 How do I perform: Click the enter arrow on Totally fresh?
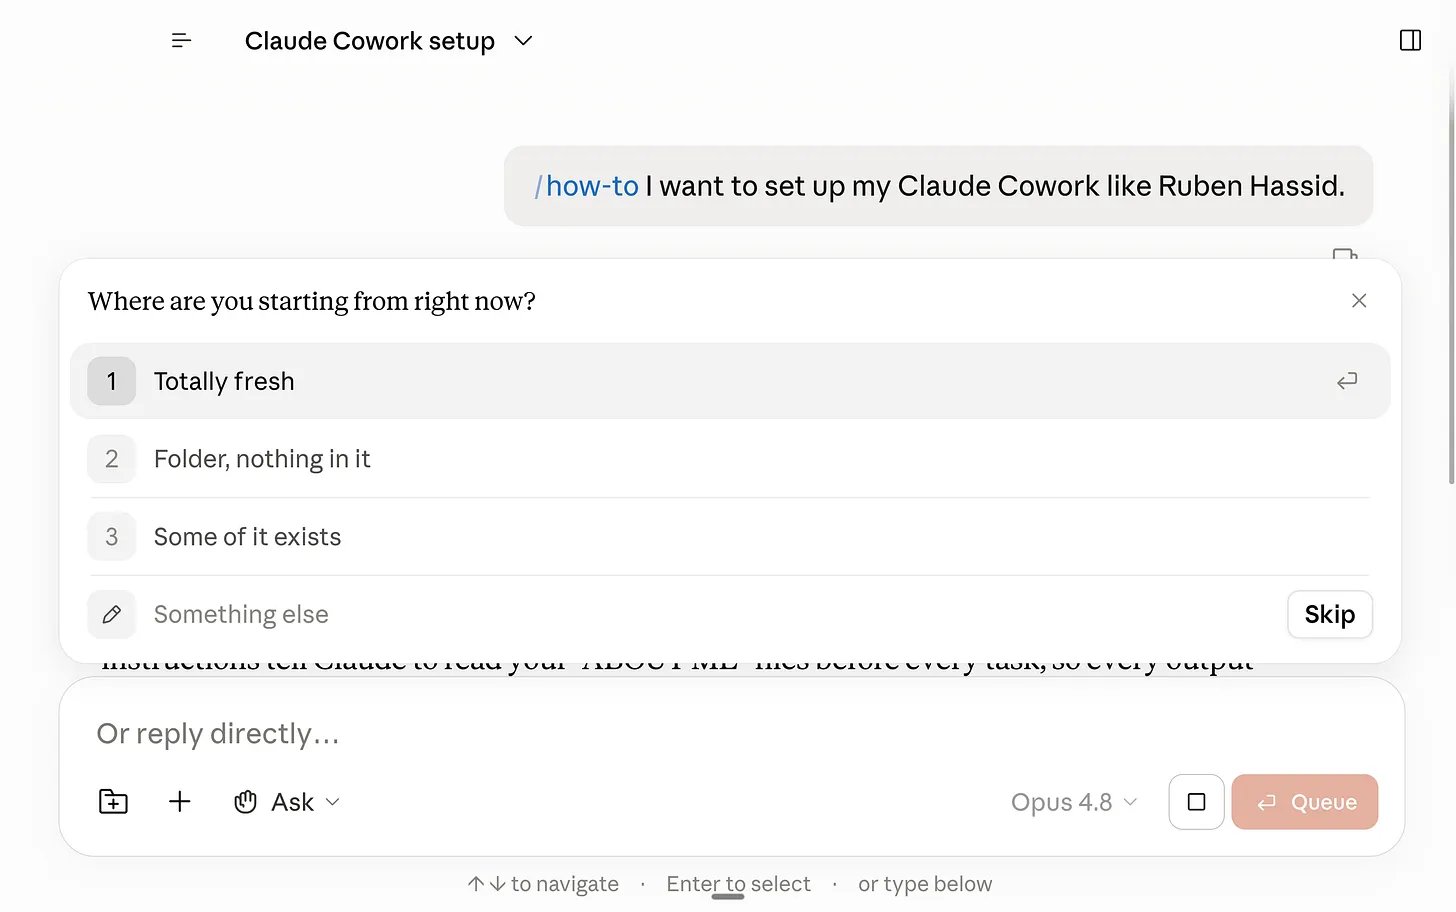[1347, 381]
